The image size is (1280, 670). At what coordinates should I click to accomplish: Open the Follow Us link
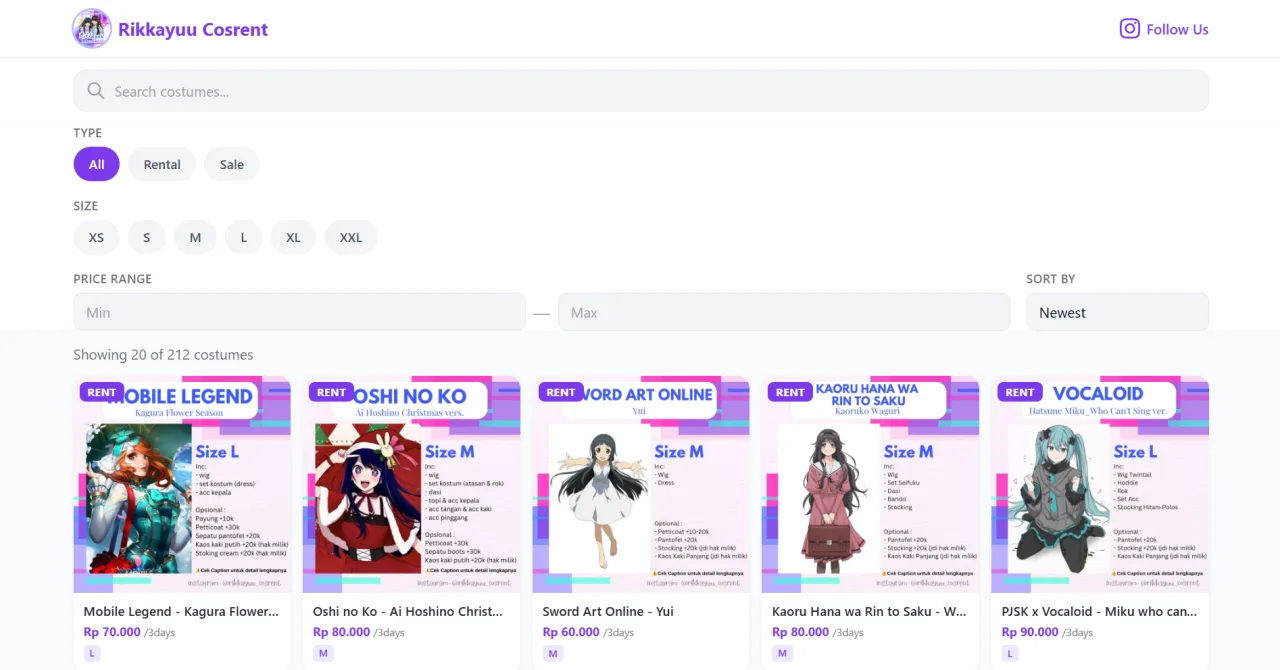click(1164, 29)
